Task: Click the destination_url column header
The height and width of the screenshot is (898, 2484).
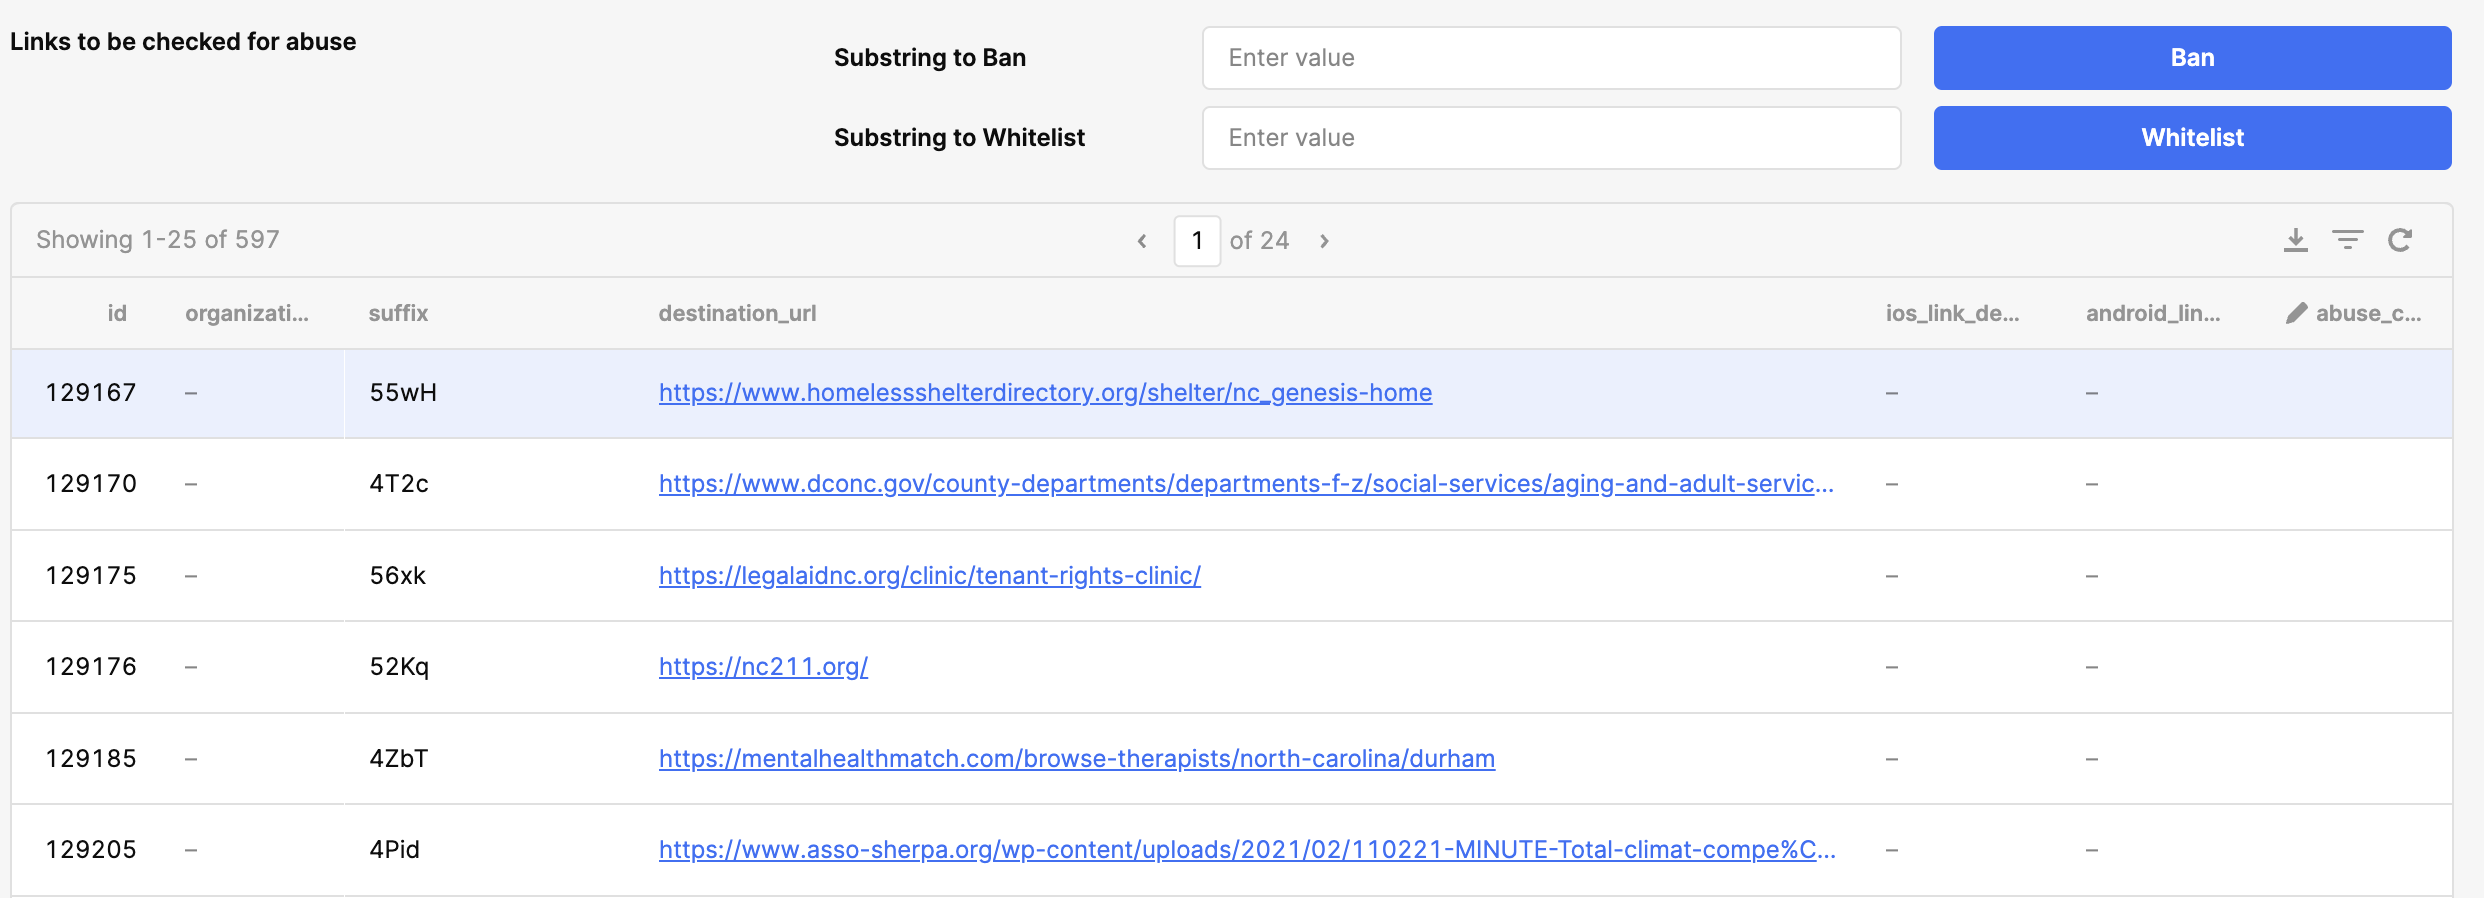Action: click(737, 313)
